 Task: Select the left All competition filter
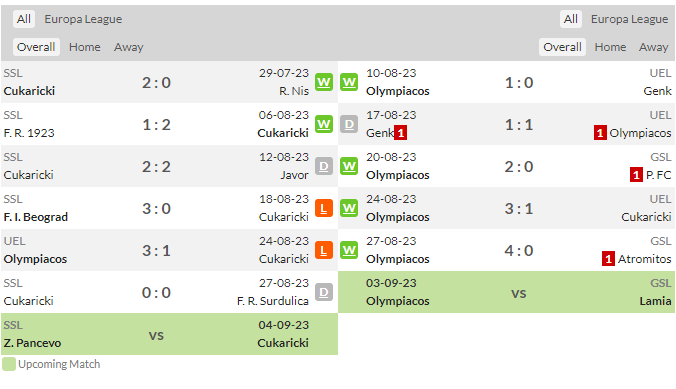click(24, 19)
